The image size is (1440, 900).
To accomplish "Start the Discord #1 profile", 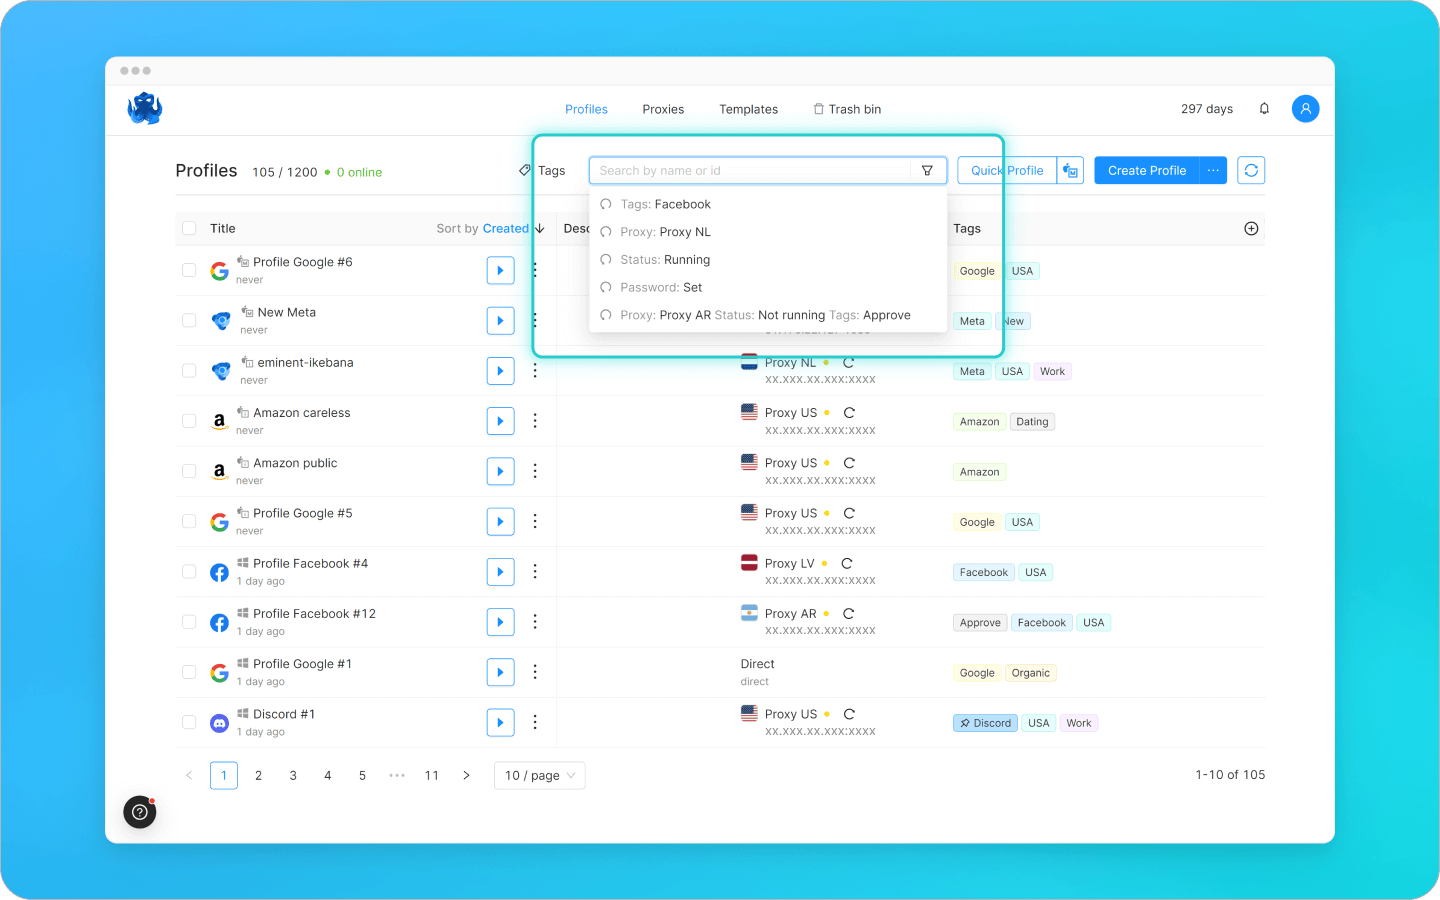I will [500, 722].
